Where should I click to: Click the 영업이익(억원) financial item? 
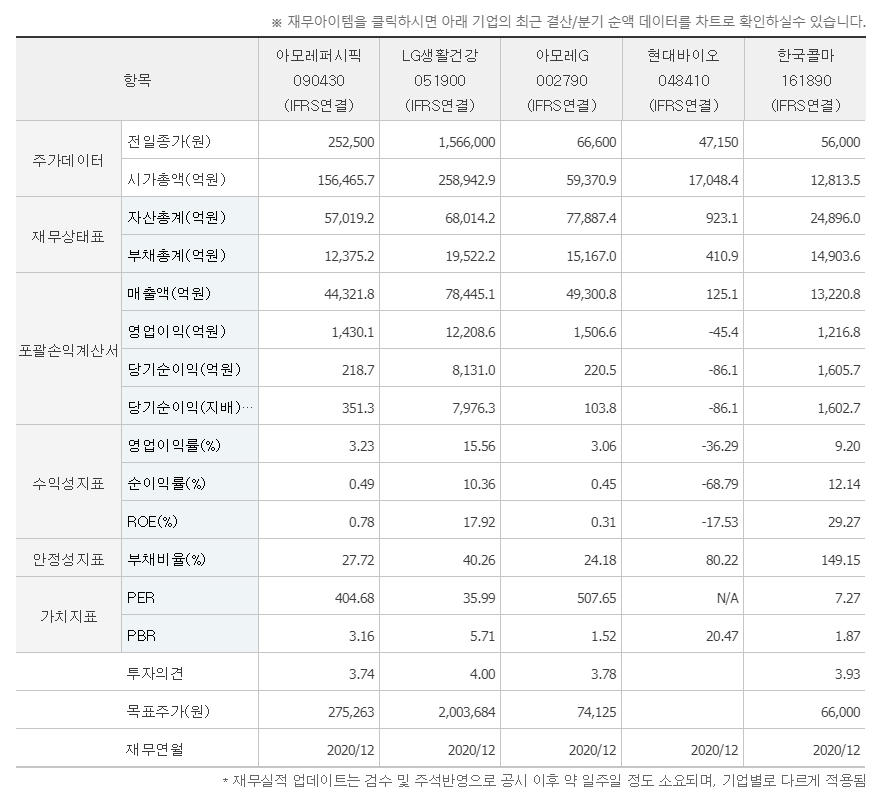pos(176,332)
